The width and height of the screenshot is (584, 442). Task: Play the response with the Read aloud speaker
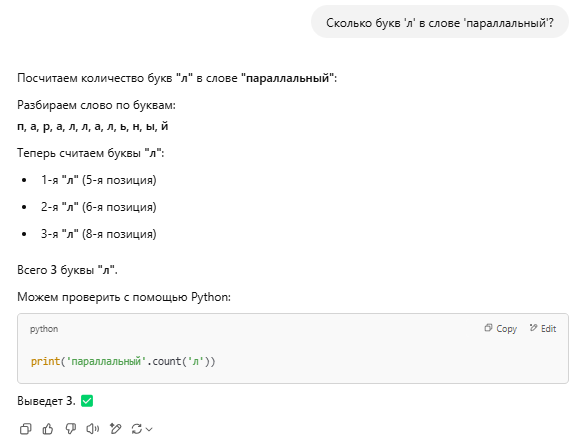tap(93, 429)
